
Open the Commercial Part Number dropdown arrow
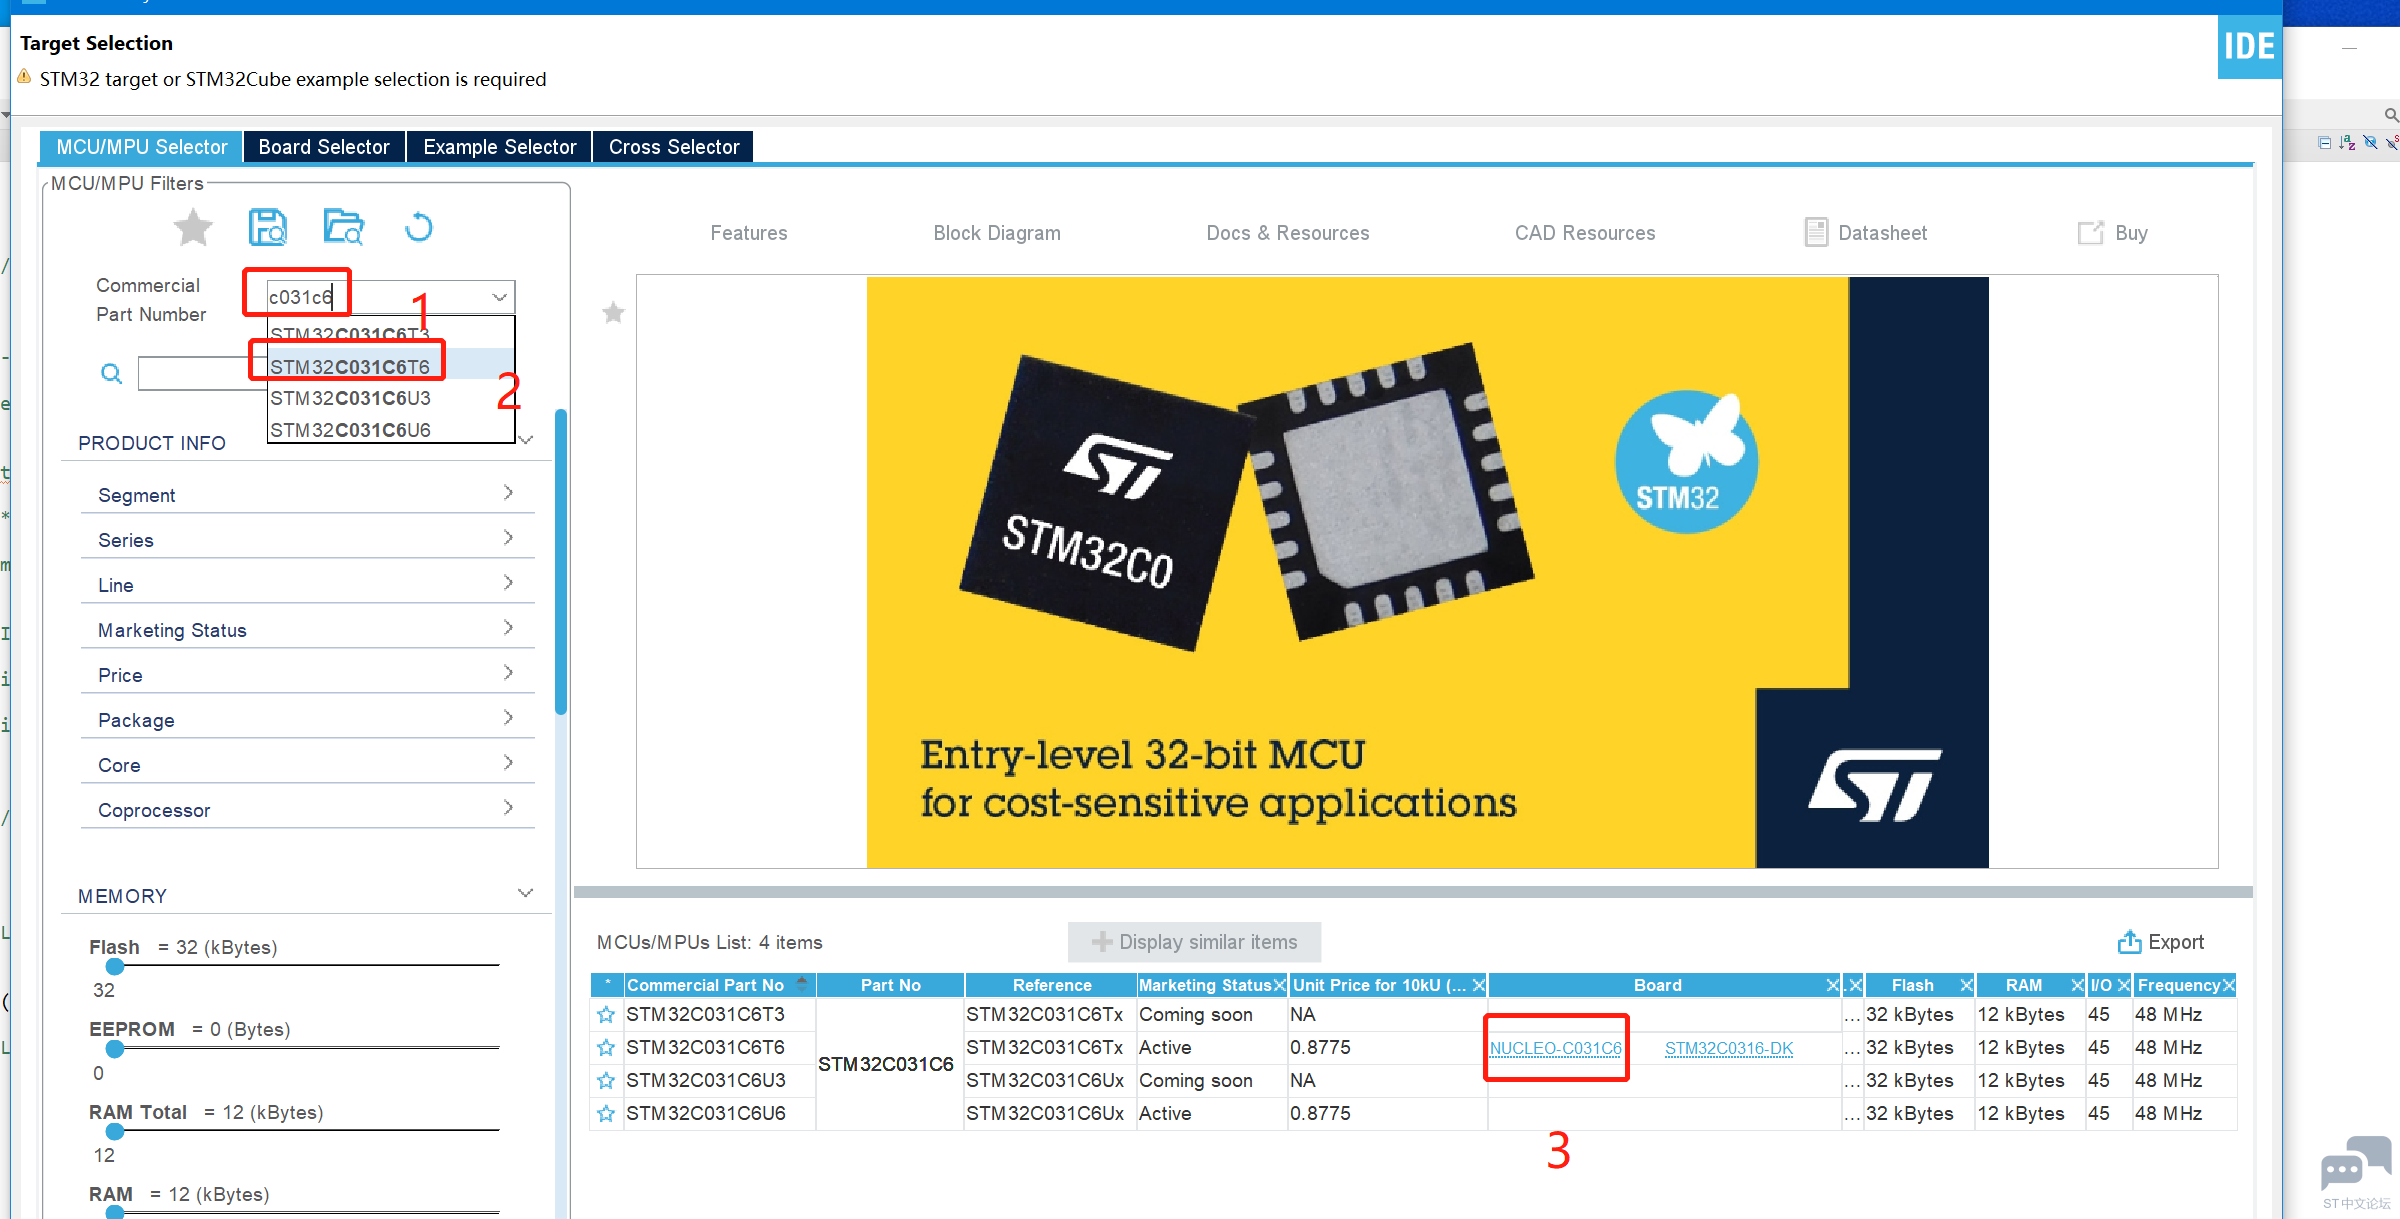coord(499,297)
